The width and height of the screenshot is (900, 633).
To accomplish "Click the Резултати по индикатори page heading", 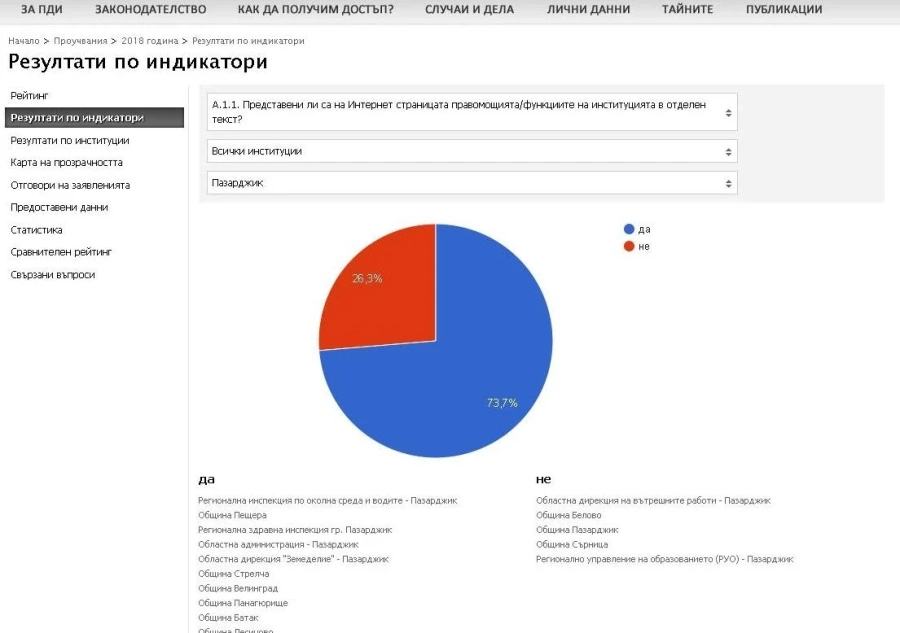I will [138, 61].
